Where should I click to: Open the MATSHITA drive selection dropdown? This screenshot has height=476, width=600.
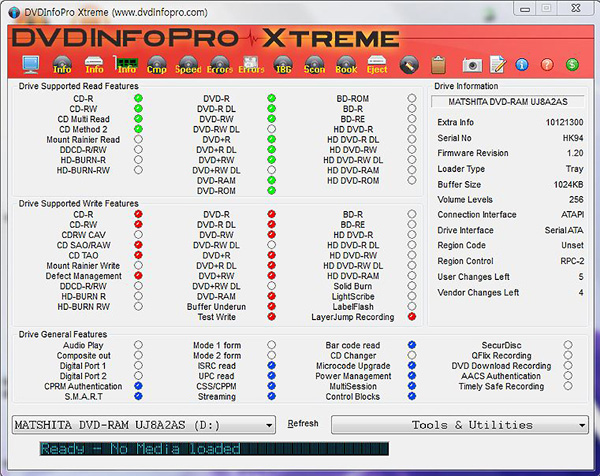(144, 425)
